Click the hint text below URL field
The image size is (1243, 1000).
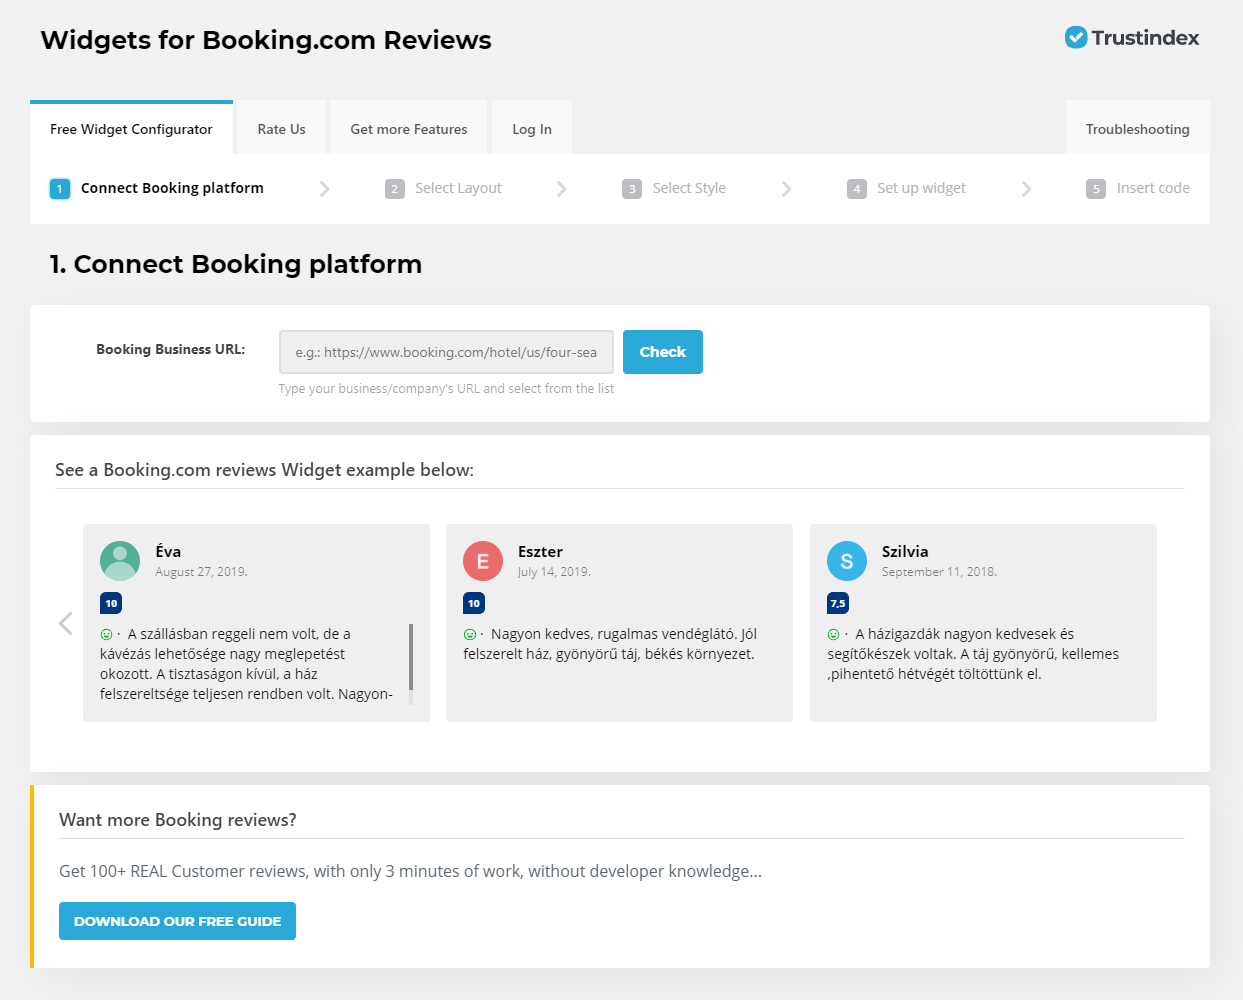446,389
